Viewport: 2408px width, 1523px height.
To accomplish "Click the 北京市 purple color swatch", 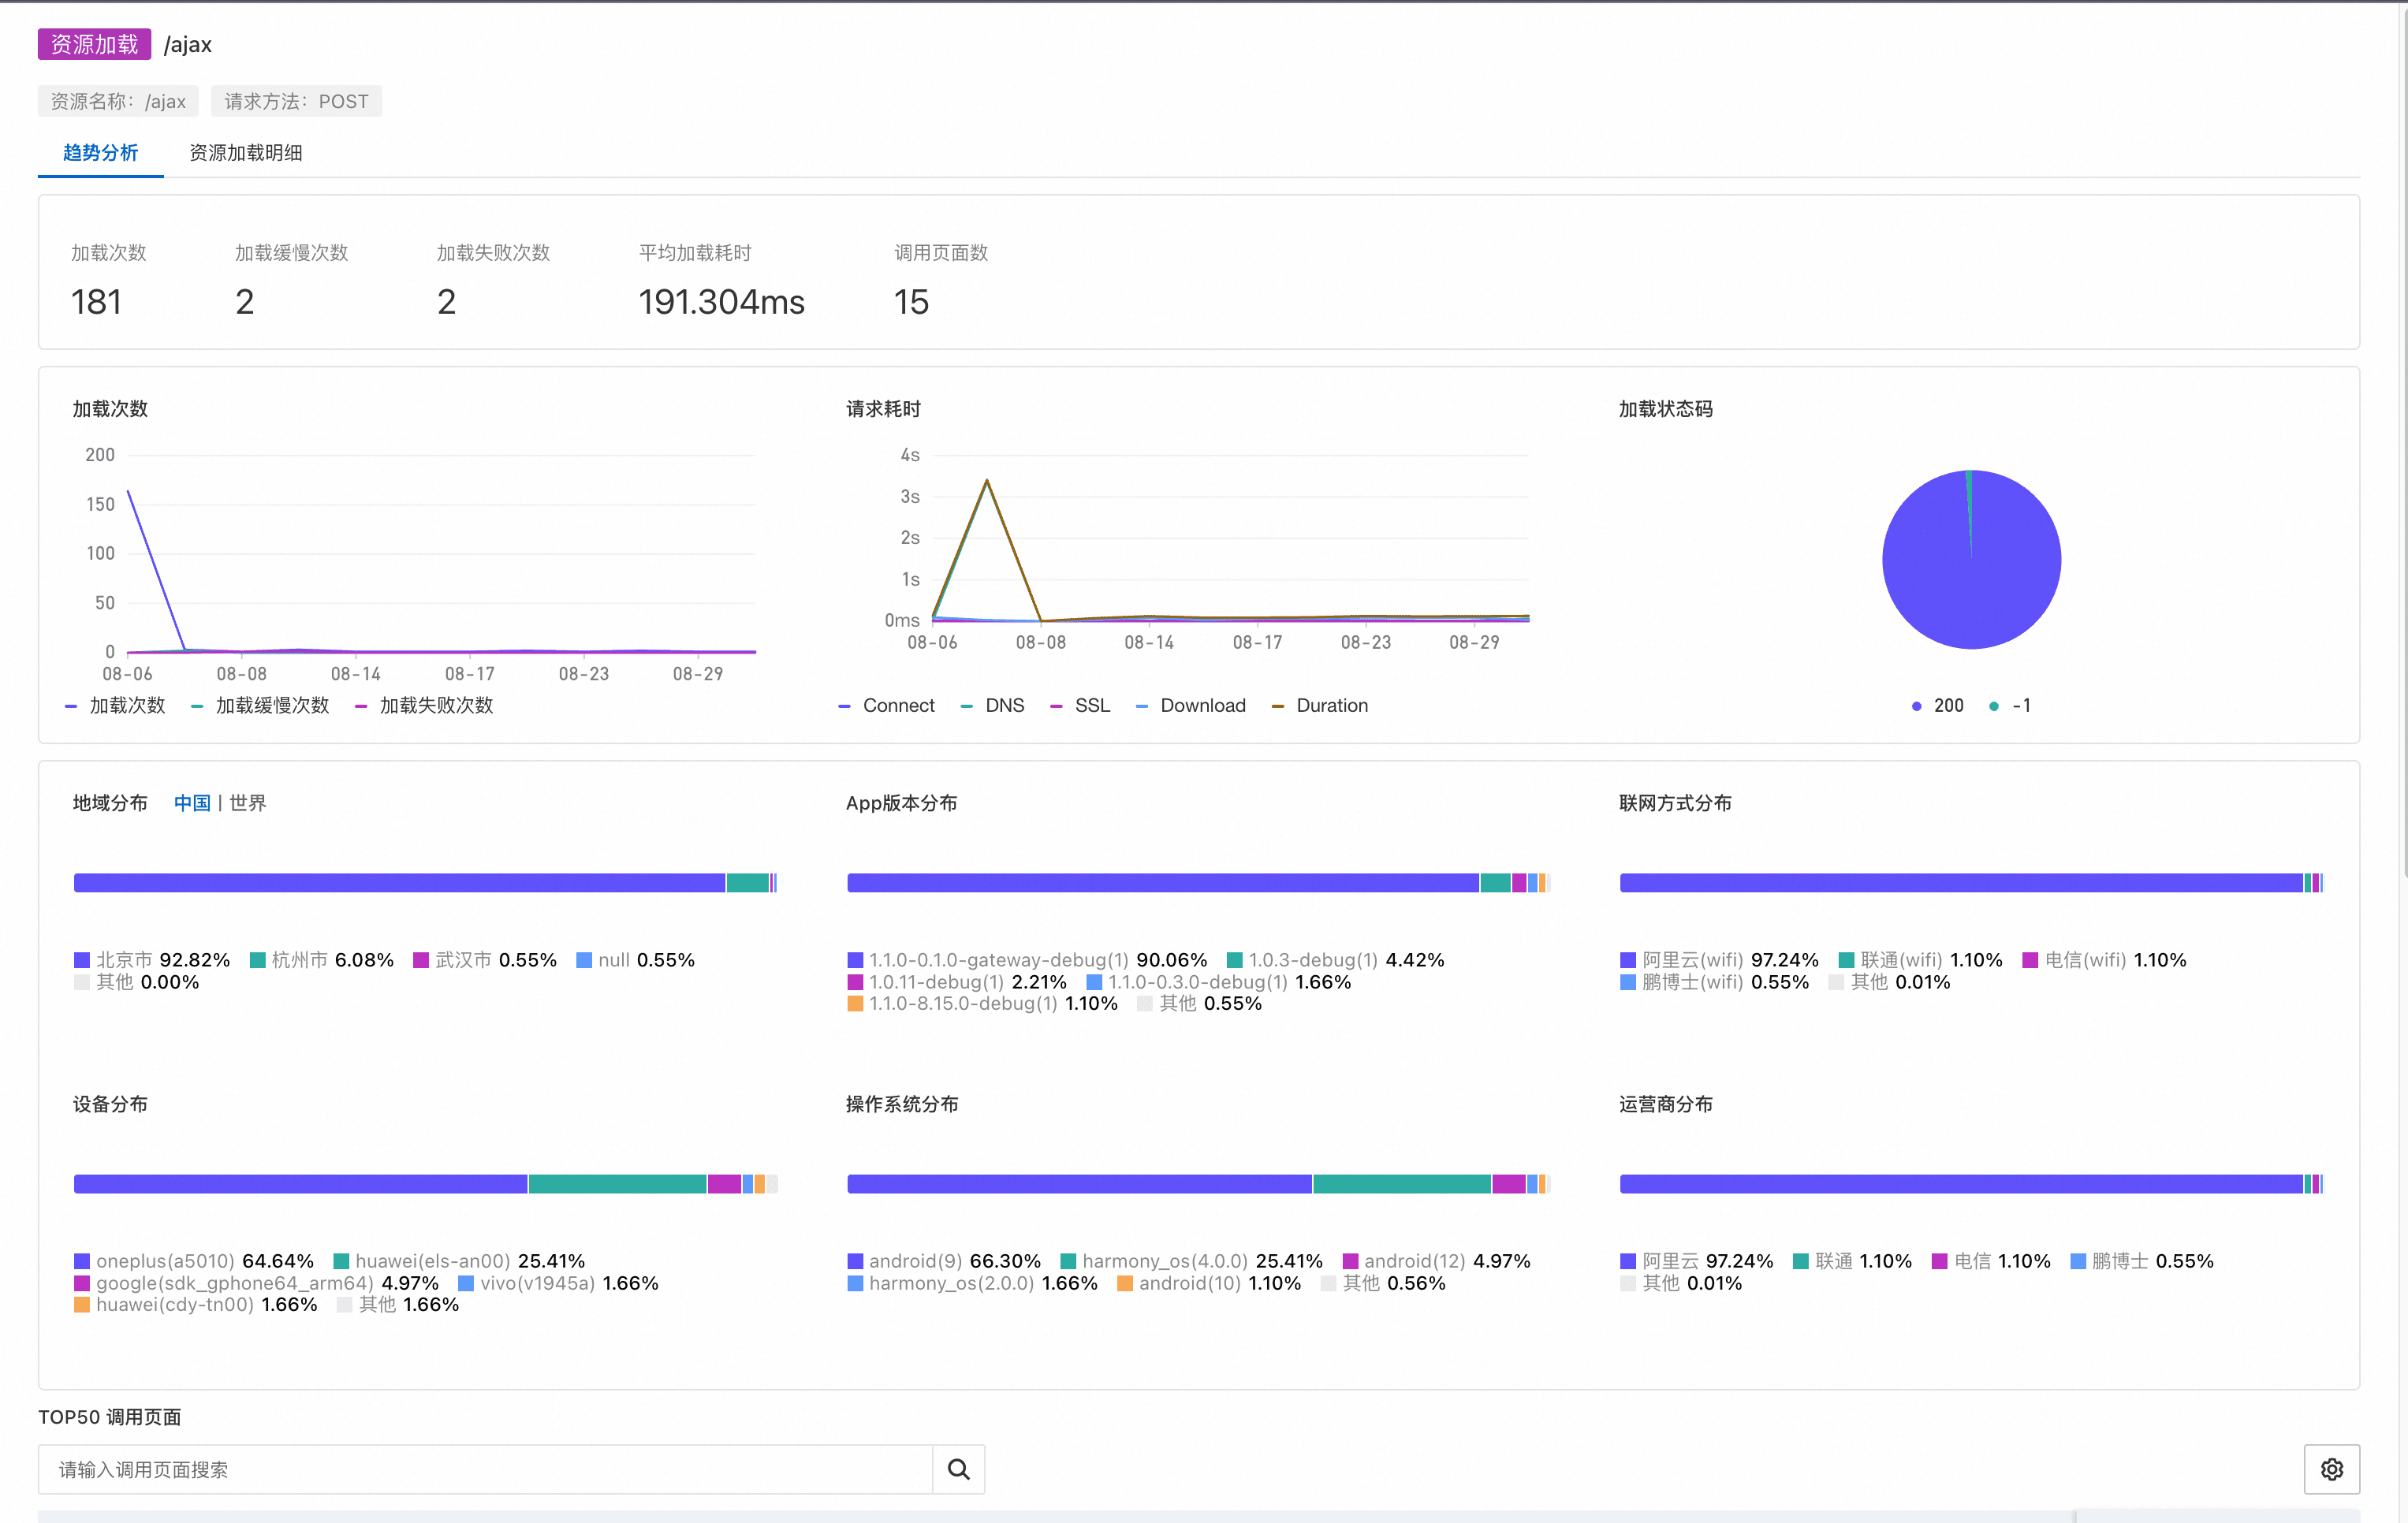I will (82, 960).
